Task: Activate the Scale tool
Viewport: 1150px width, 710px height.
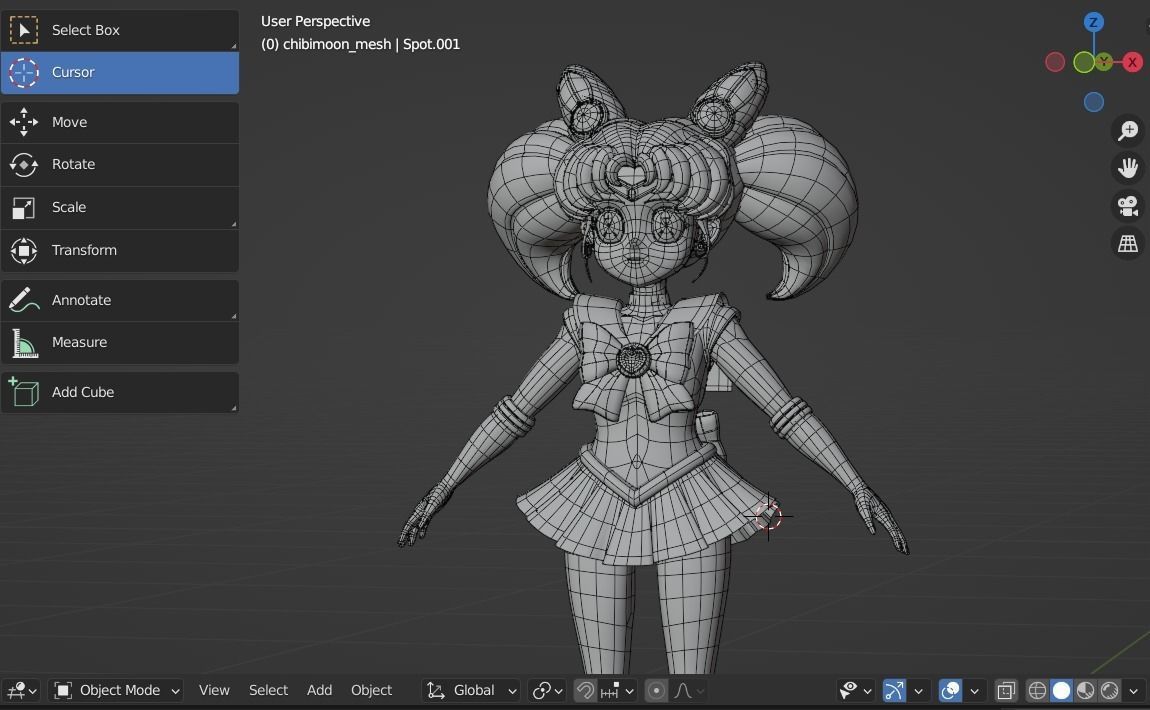Action: tap(120, 208)
